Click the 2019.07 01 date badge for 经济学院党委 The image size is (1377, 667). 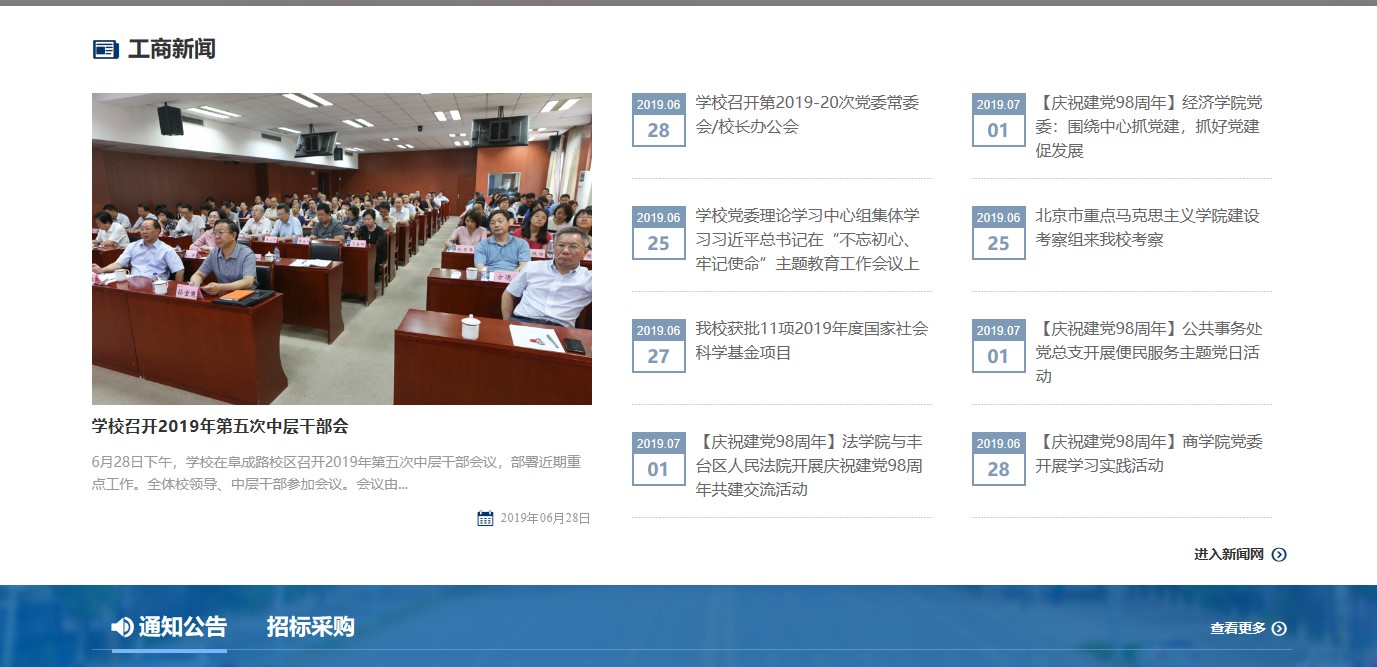tap(998, 120)
